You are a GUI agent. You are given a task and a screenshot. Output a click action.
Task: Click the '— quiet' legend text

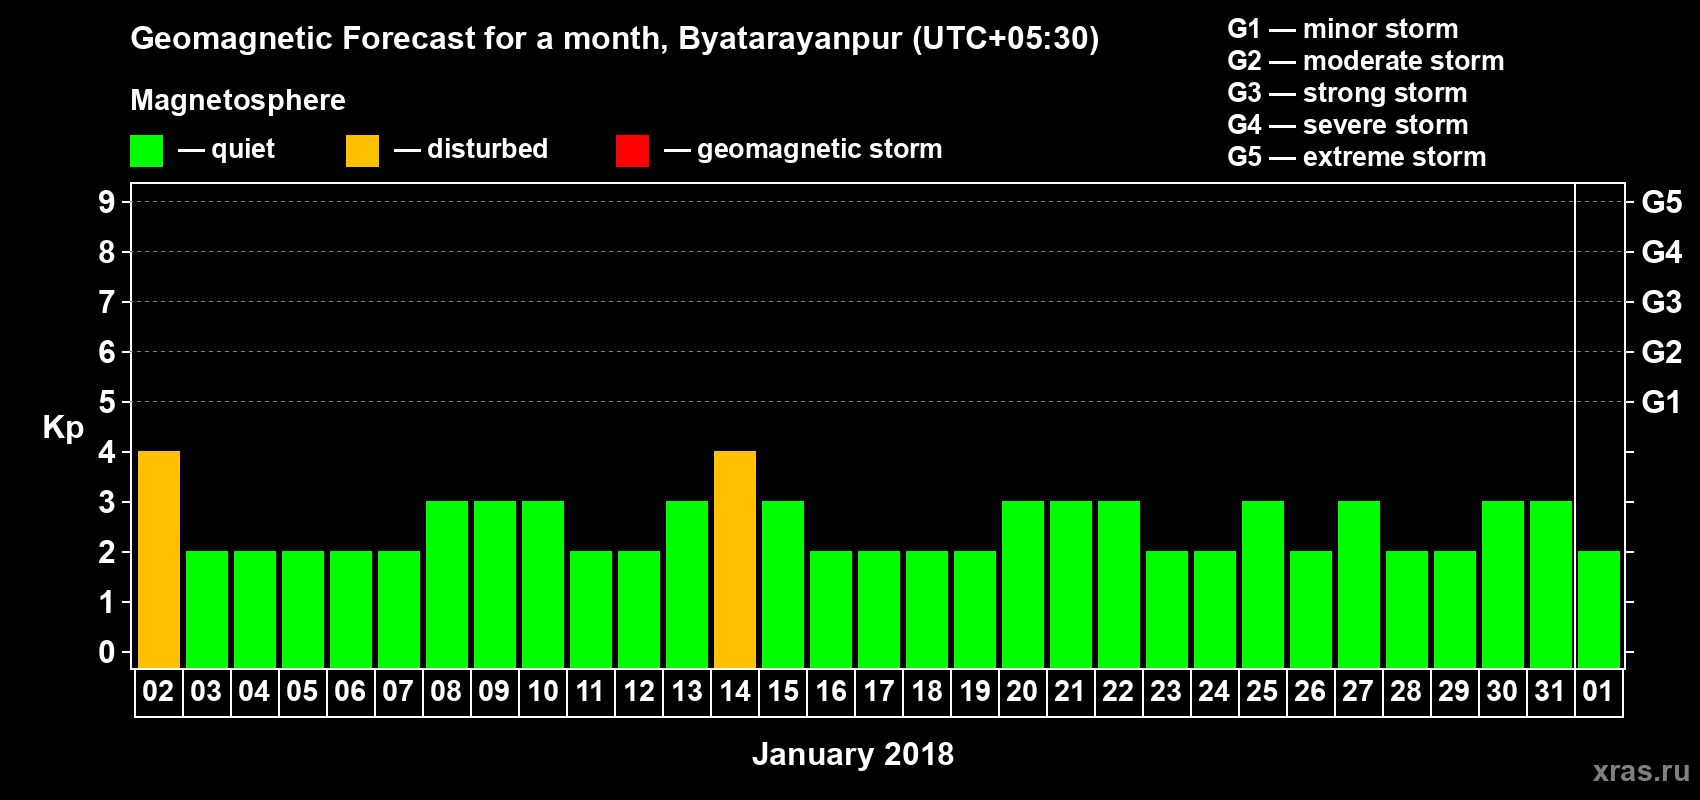tap(227, 150)
